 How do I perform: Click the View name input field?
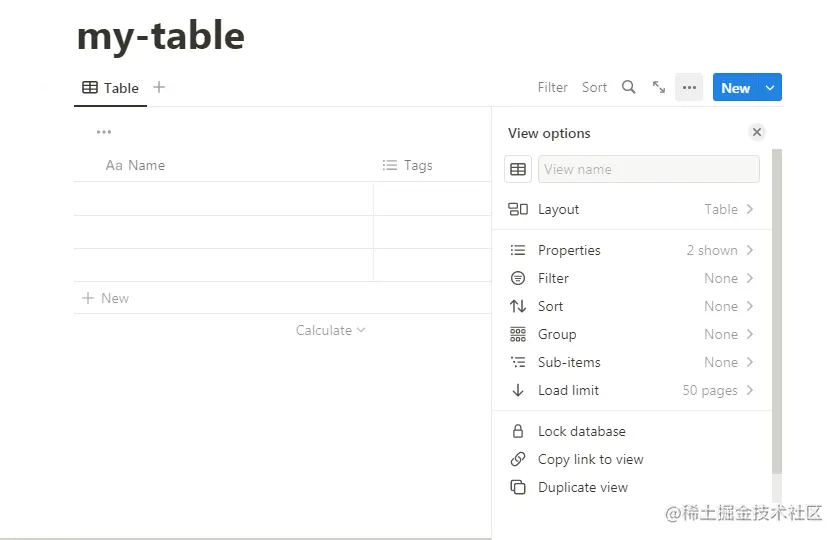point(648,169)
